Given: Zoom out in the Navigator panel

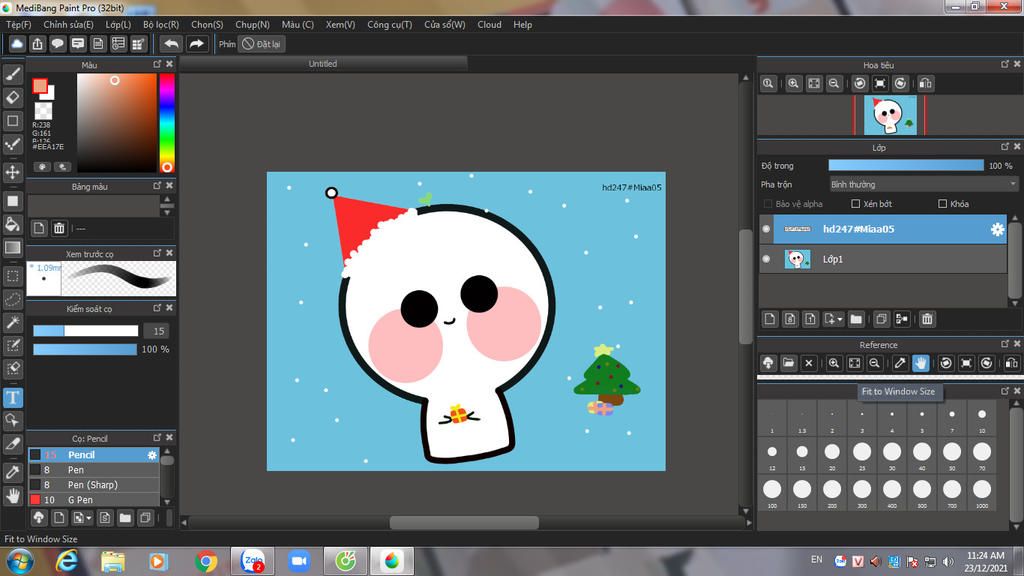Looking at the screenshot, I should [x=834, y=84].
